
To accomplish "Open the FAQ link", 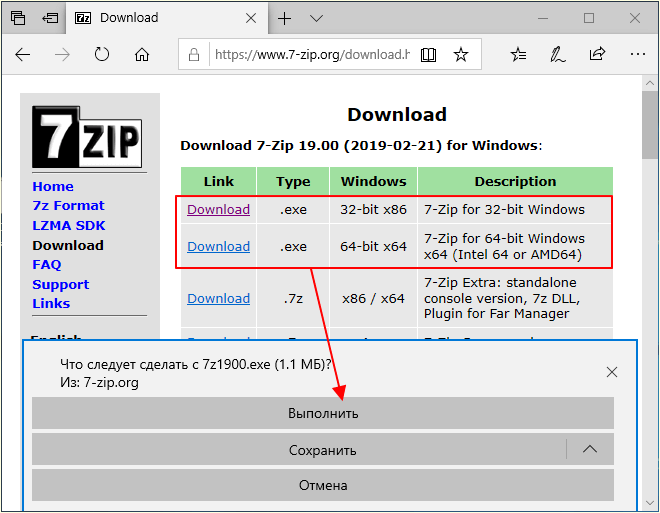I will point(47,265).
